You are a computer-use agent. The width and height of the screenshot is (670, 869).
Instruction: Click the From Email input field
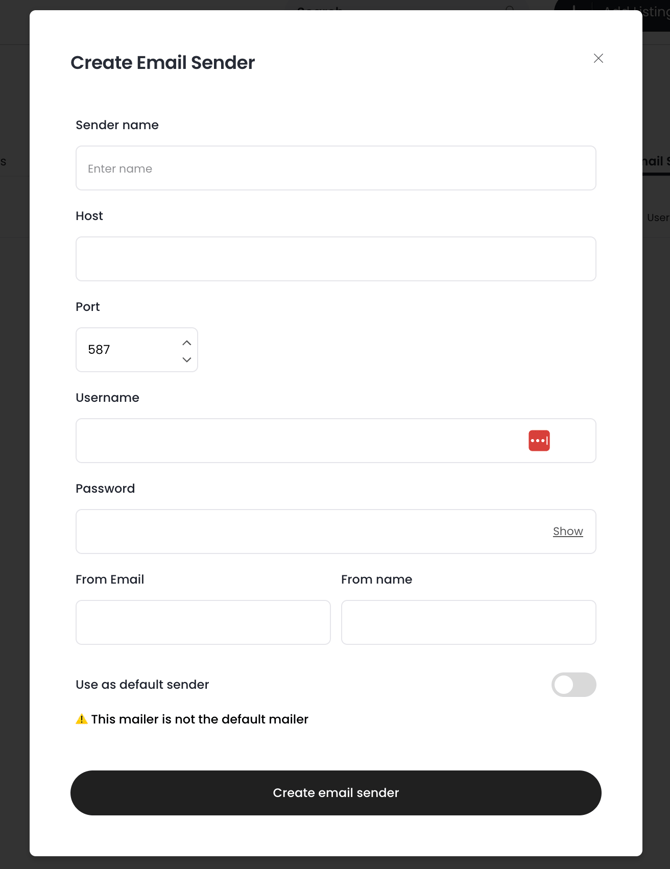(203, 623)
